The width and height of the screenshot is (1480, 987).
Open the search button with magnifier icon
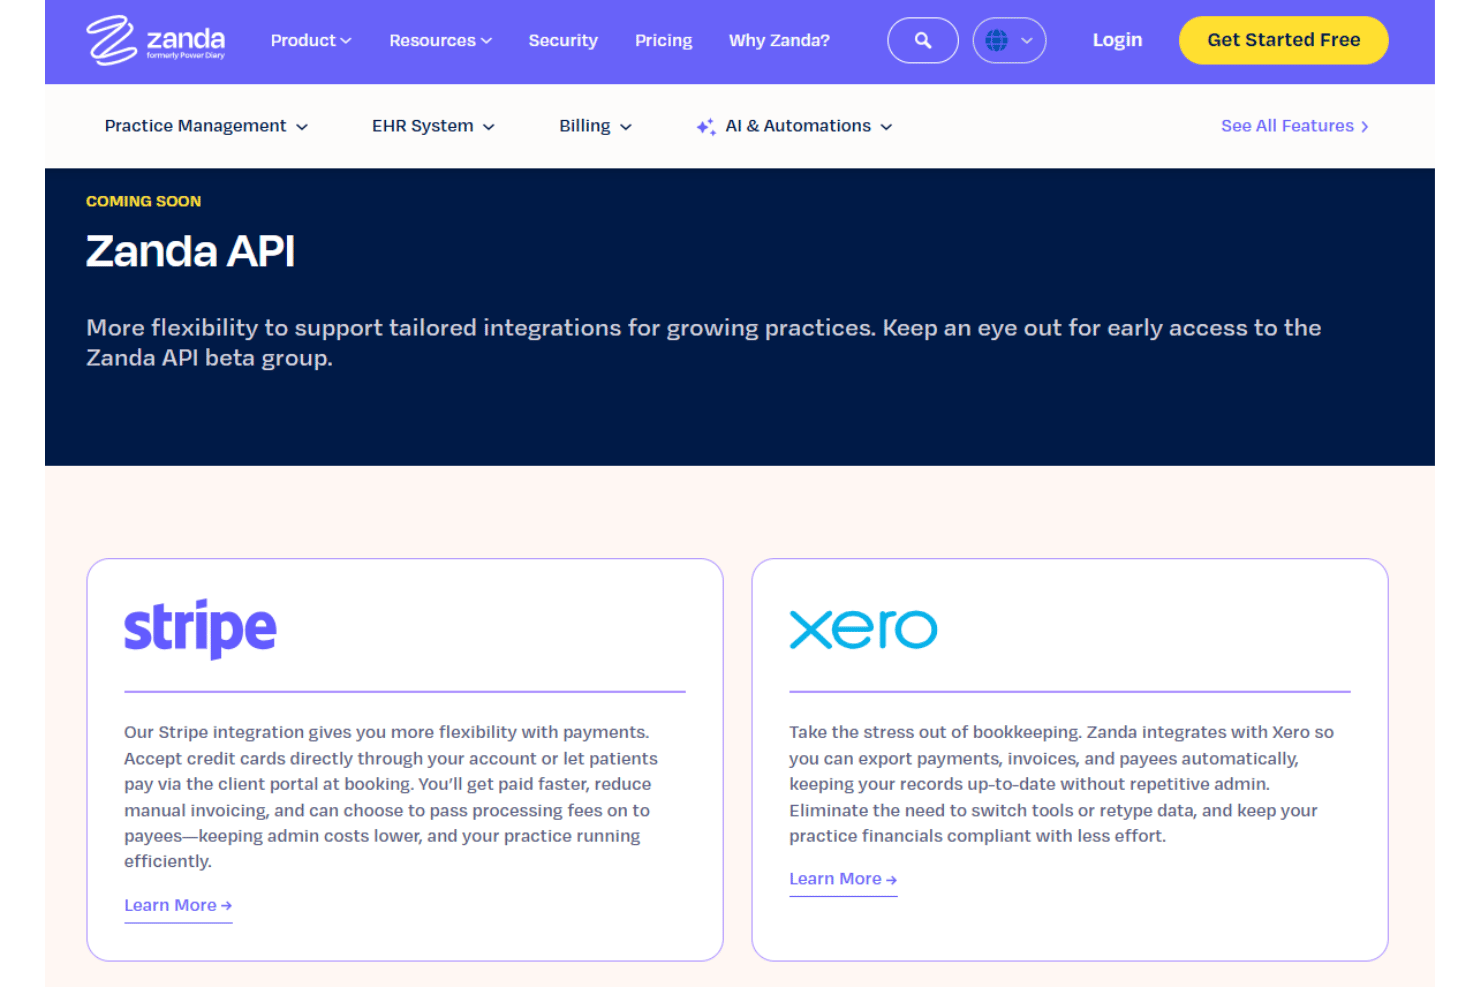coord(922,41)
